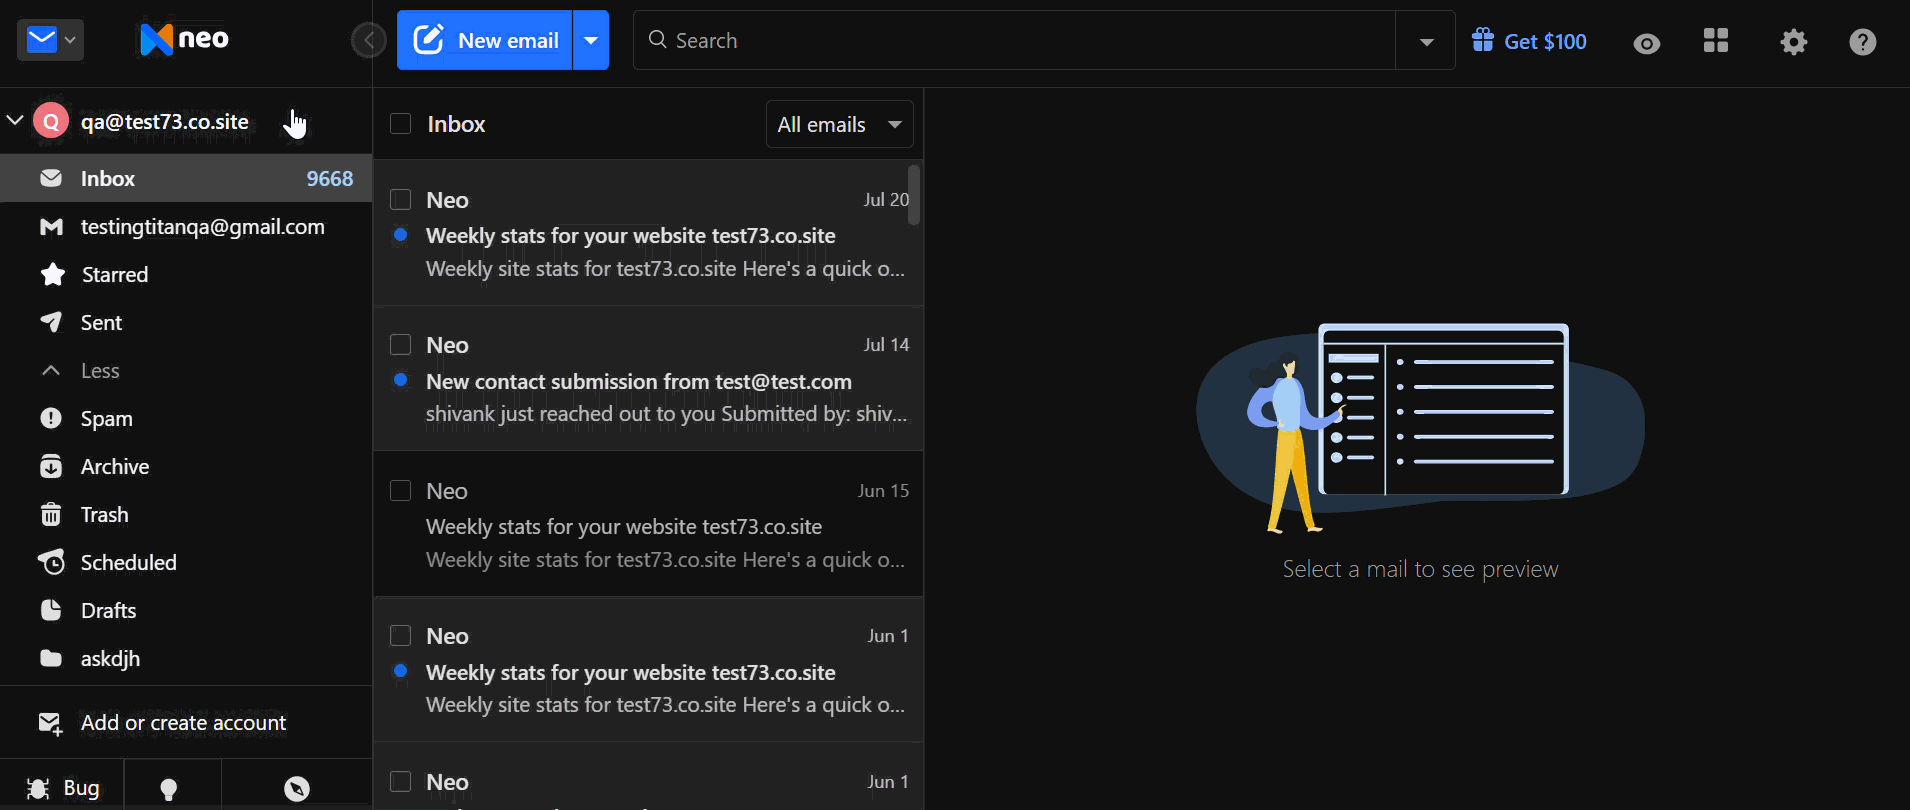Open the help question mark icon

1862,41
